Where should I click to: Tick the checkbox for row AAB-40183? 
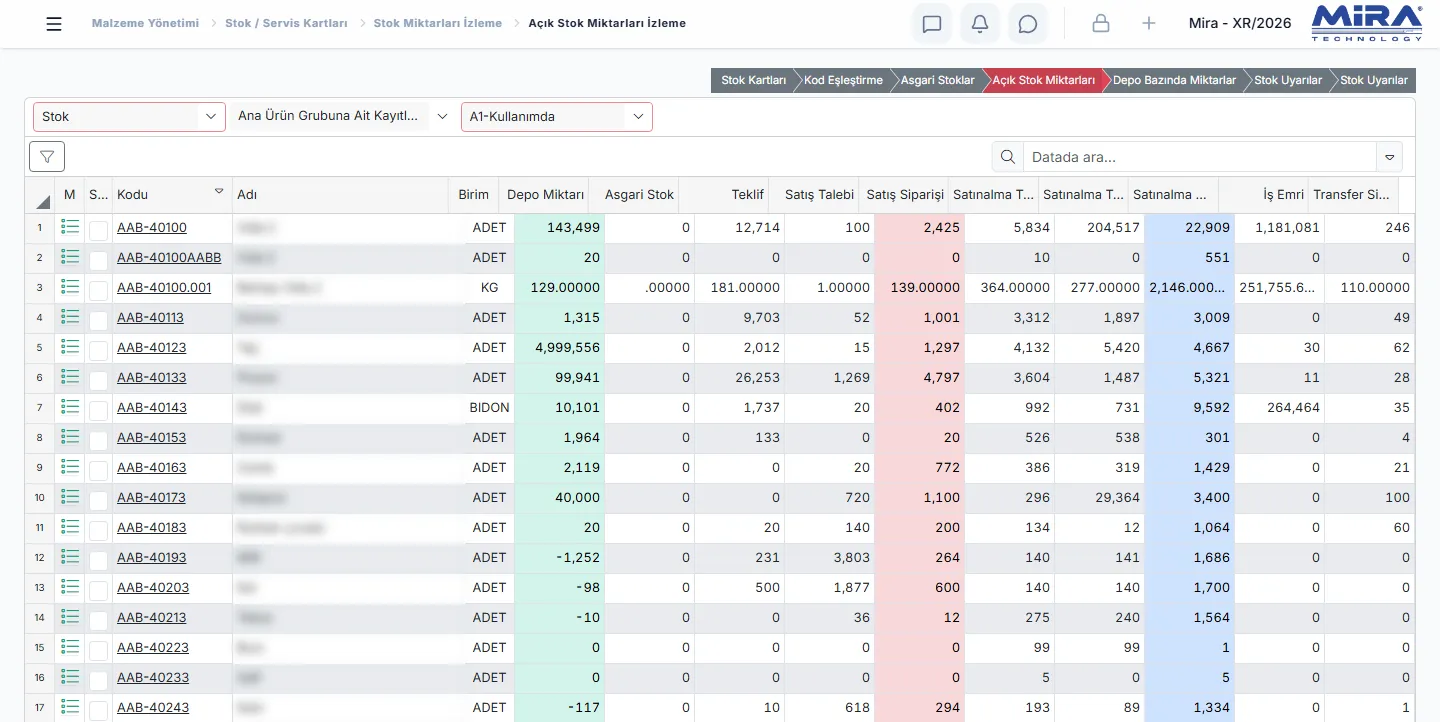pos(98,531)
